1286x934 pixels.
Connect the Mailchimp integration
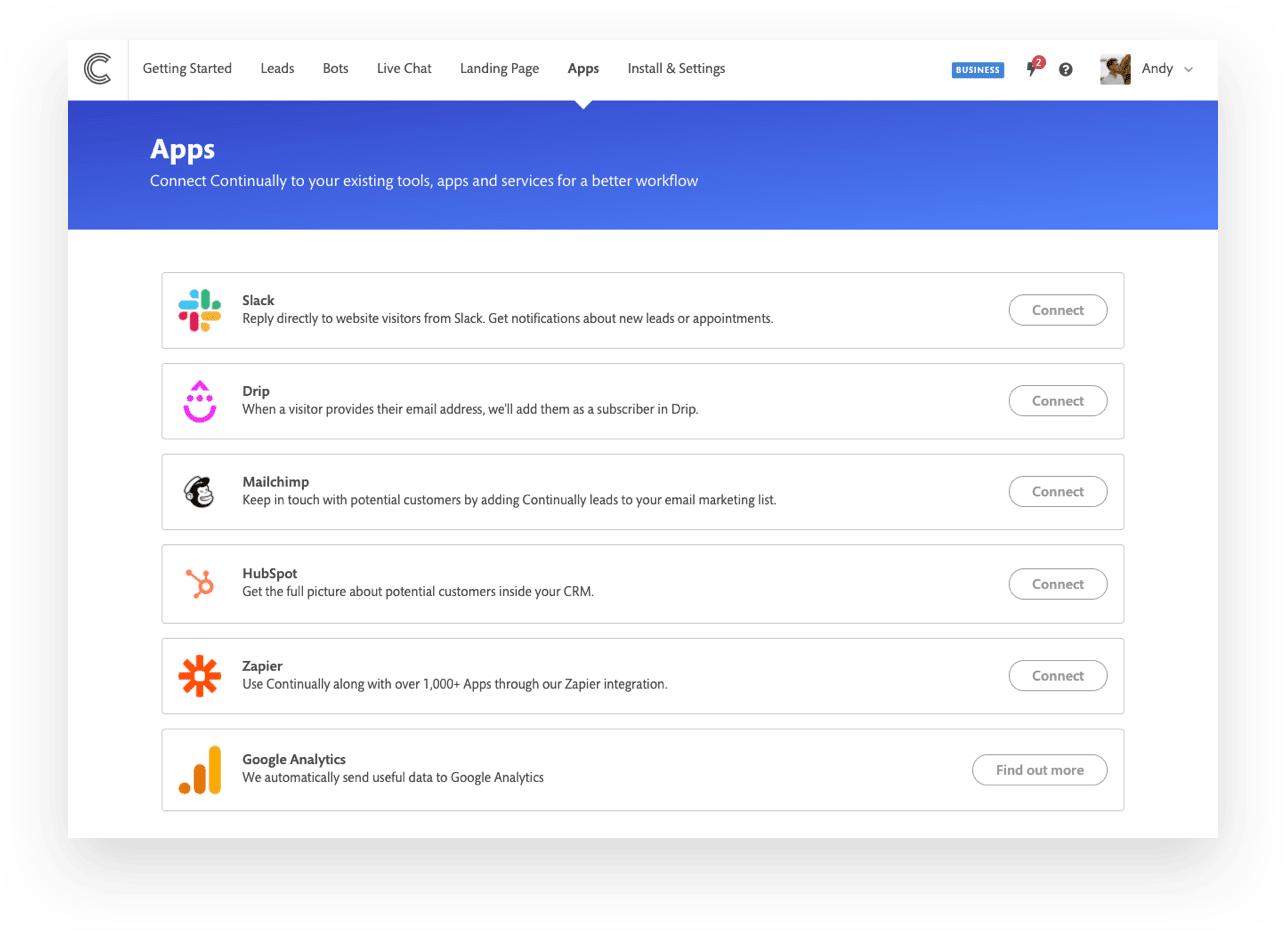click(x=1057, y=492)
